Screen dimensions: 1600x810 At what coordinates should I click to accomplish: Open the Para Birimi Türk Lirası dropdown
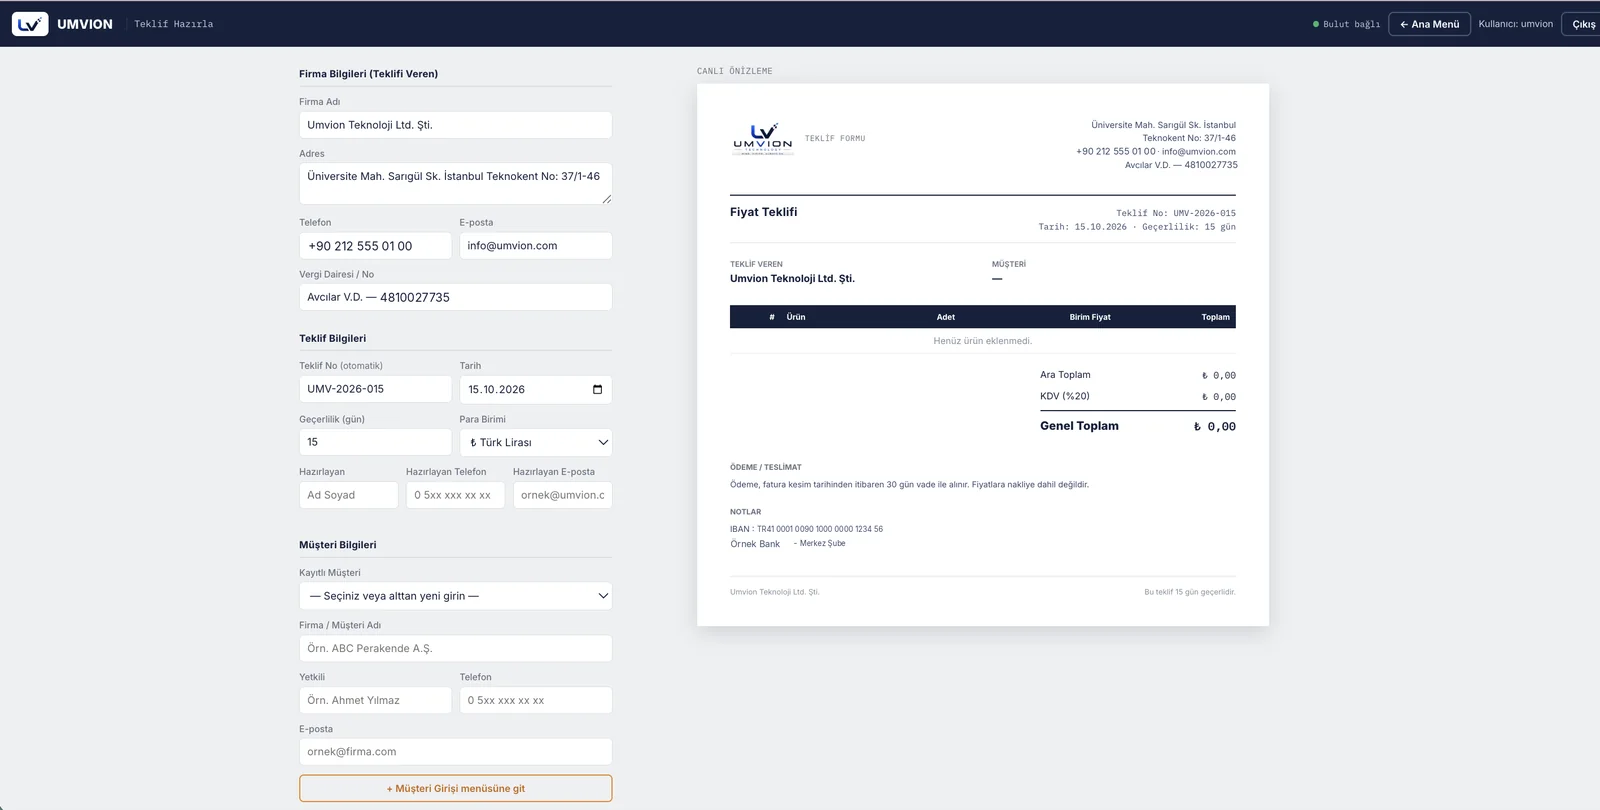point(536,442)
